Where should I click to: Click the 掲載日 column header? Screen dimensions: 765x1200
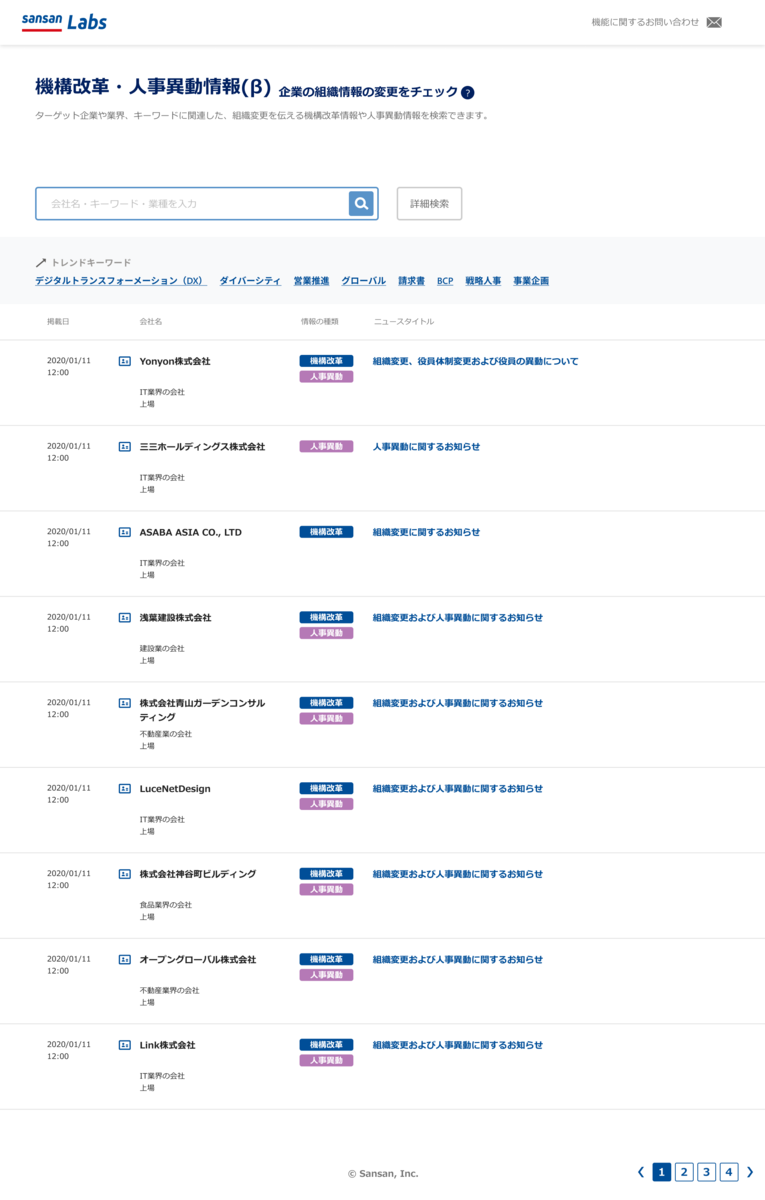(58, 322)
